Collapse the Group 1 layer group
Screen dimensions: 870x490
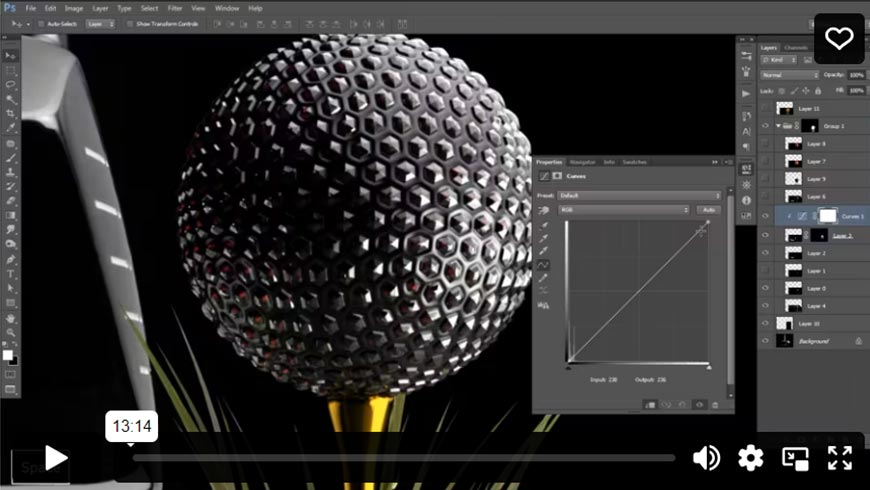(778, 126)
